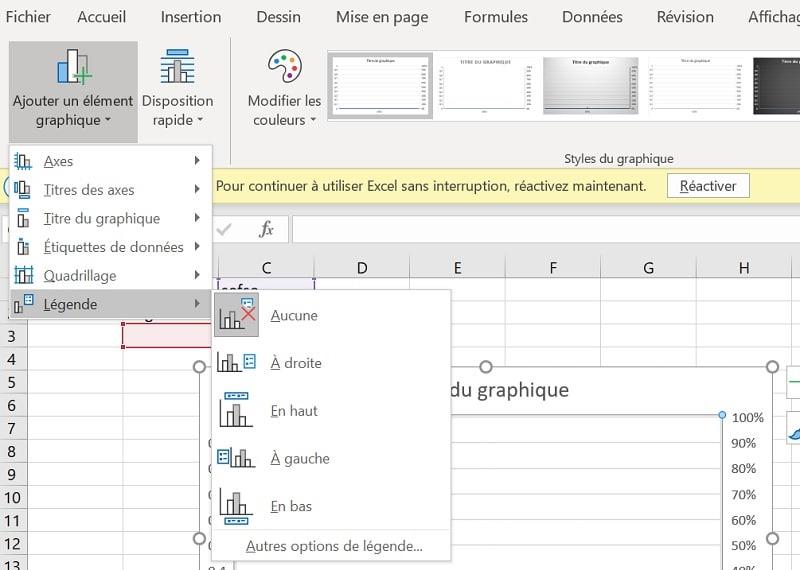Choose the 'À droite' legend position
Screen dimensions: 800x570
pyautogui.click(x=237, y=363)
